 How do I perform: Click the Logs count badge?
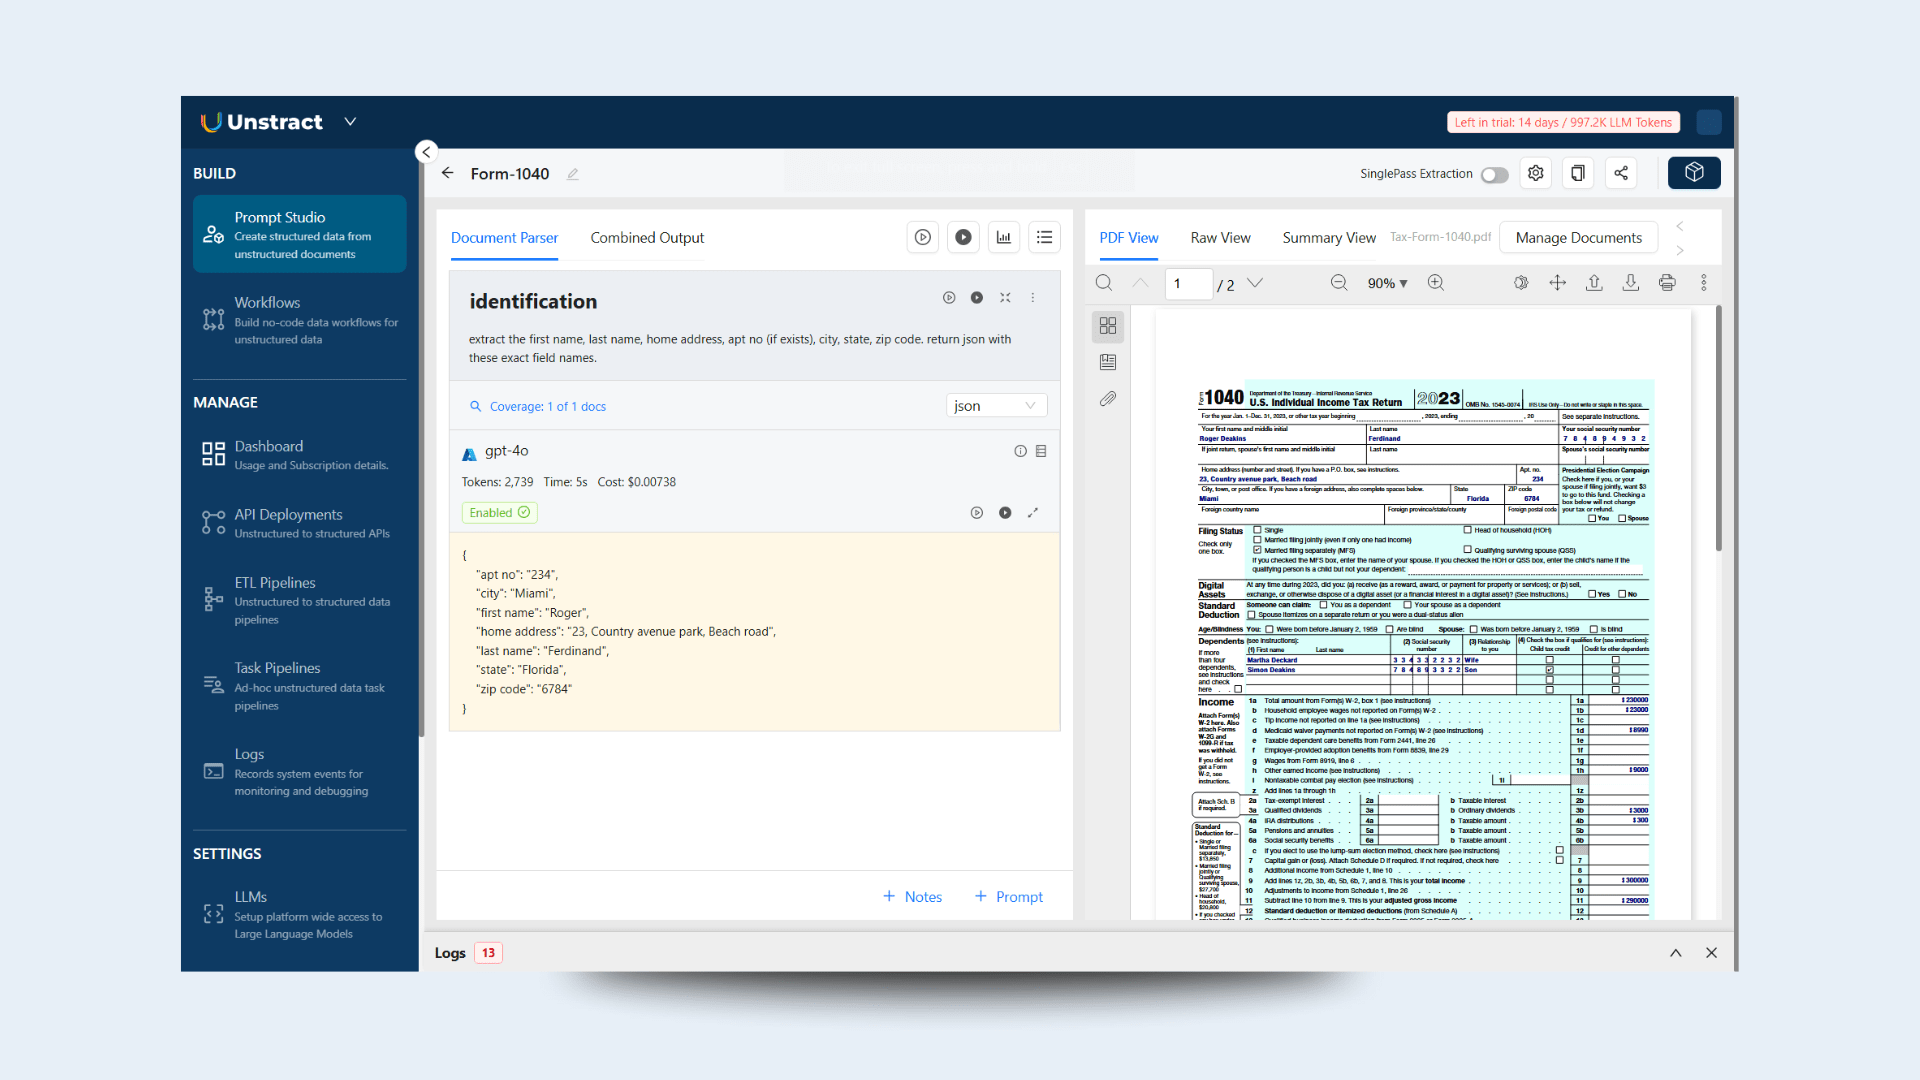(487, 952)
